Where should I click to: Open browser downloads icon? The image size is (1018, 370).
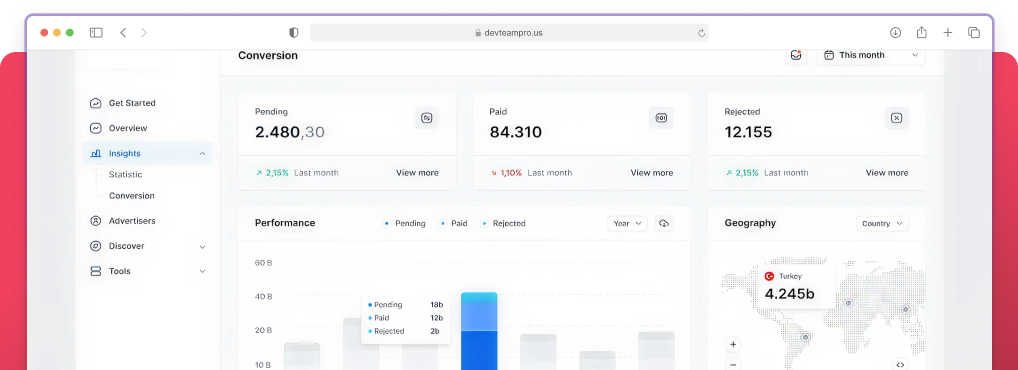895,32
